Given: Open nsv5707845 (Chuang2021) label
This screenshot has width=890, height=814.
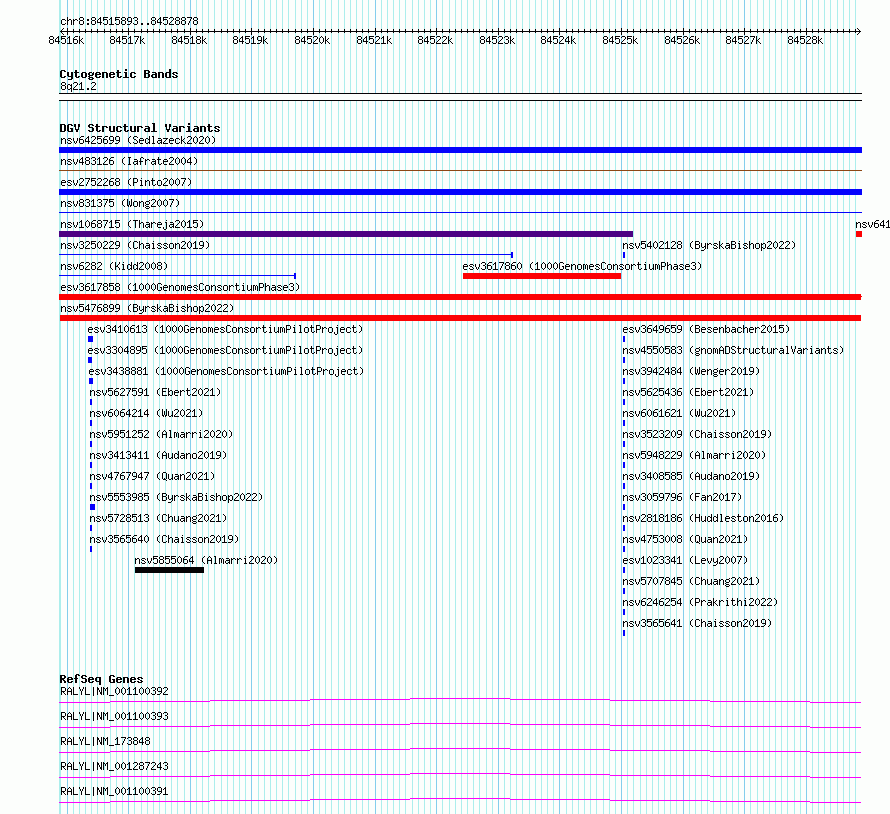Looking at the screenshot, I should coord(691,581).
